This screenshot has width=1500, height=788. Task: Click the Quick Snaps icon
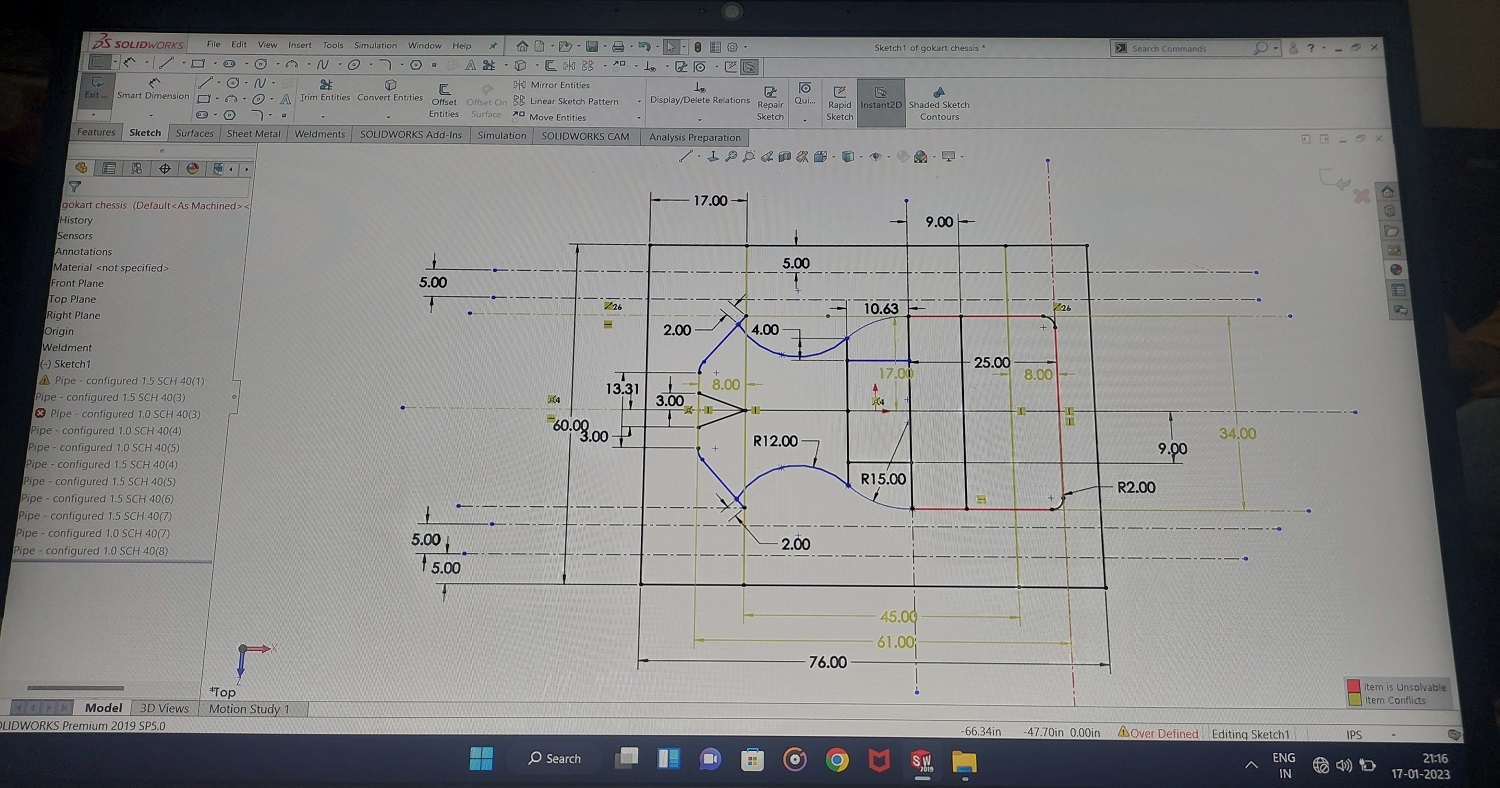point(805,94)
